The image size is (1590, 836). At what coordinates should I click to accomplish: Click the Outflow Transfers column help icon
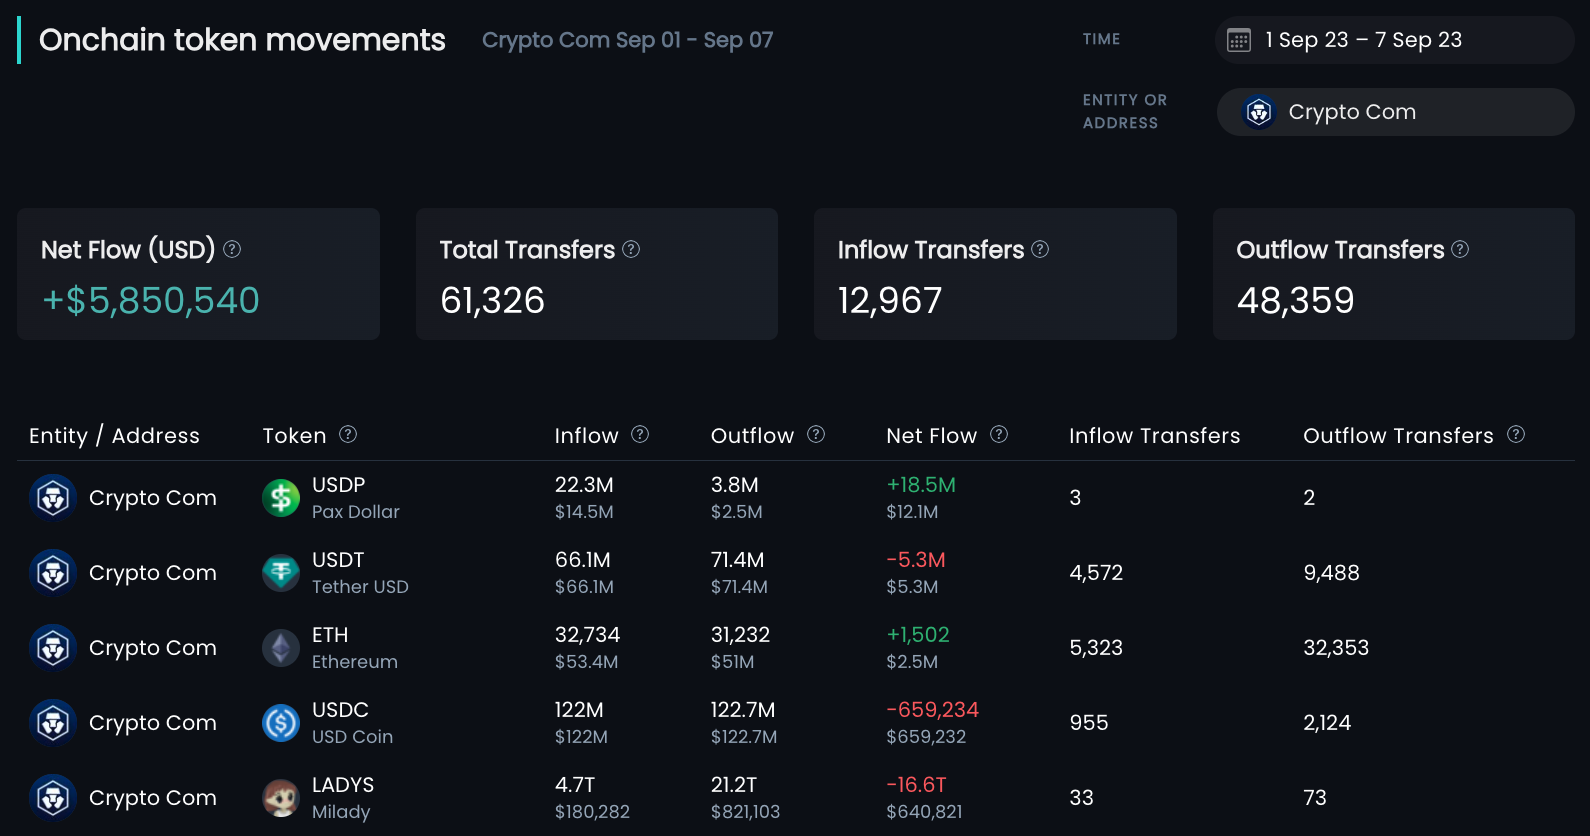click(1516, 434)
